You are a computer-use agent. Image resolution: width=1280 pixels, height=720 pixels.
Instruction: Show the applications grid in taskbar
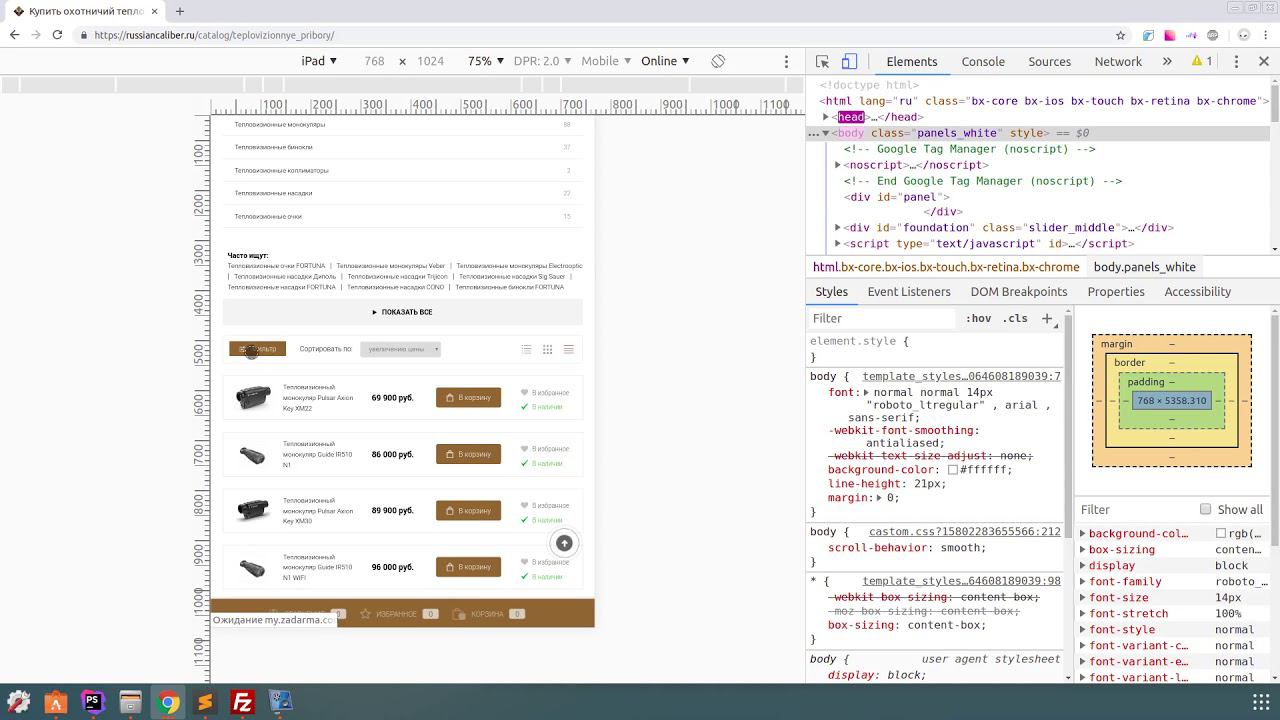tap(1261, 702)
